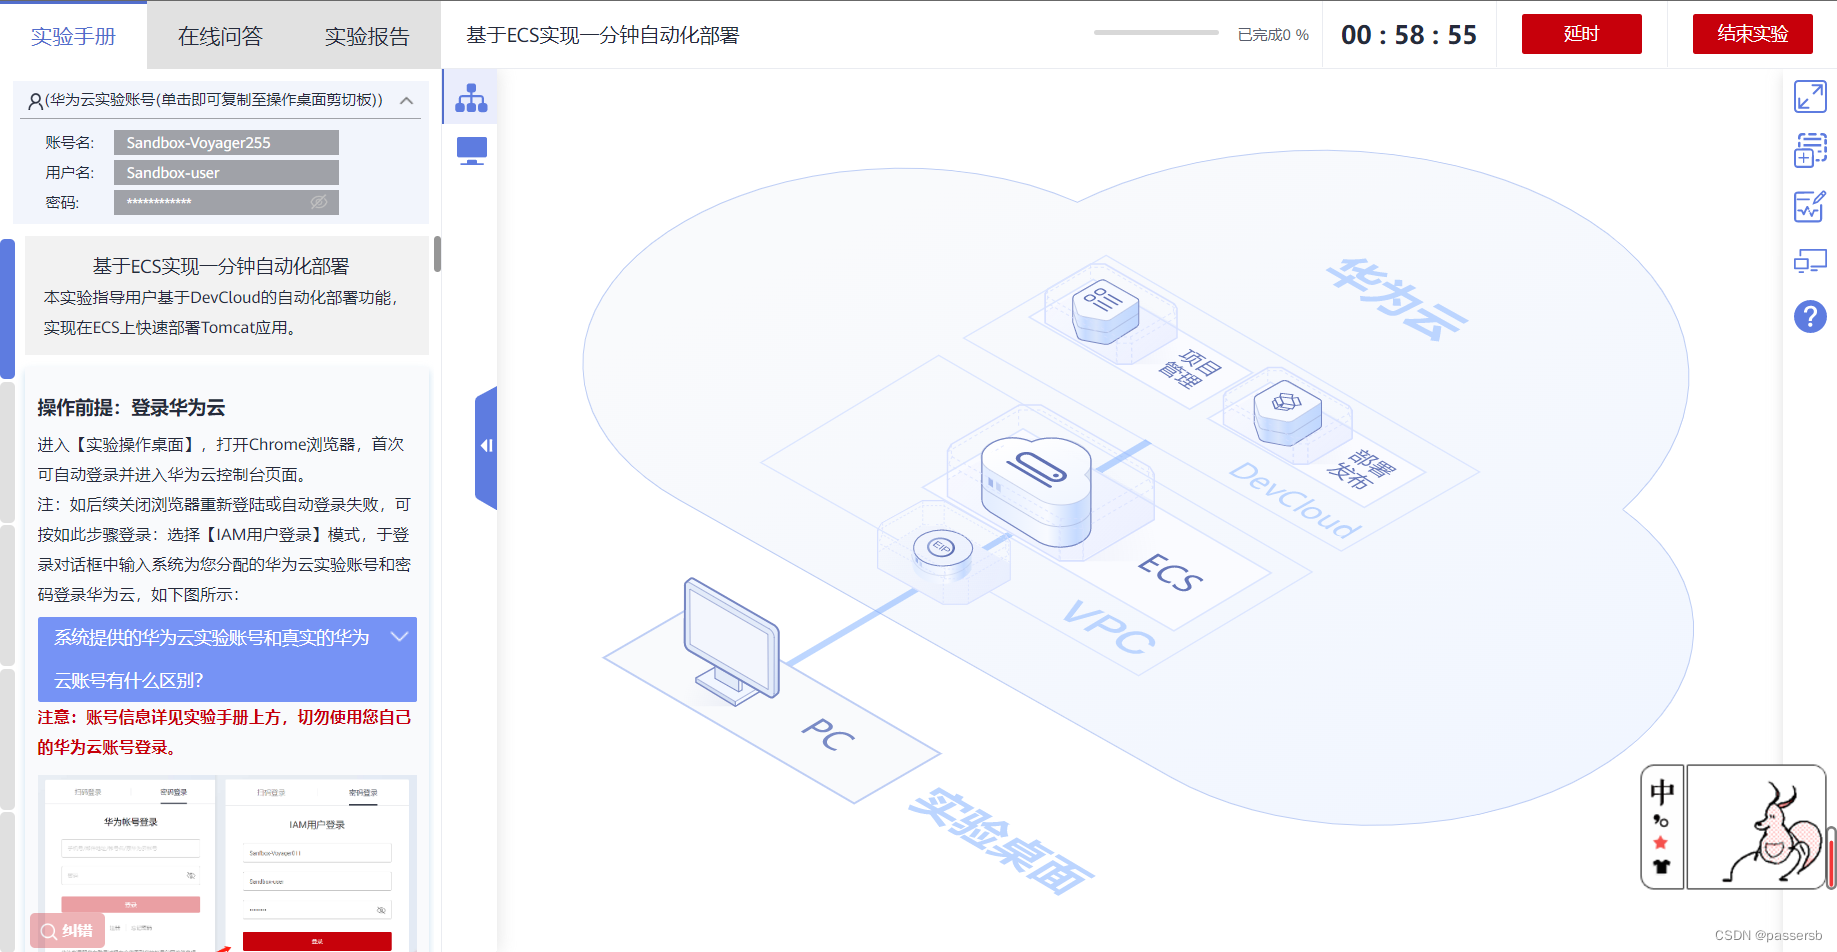Click the lab title 基于ECS实现一分钟自动化部署 in header

603,35
